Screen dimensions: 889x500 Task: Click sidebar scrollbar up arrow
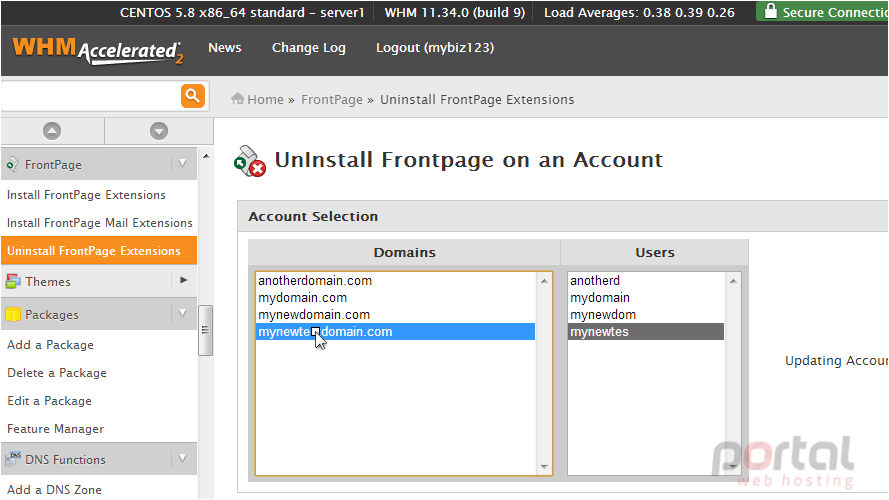click(206, 156)
